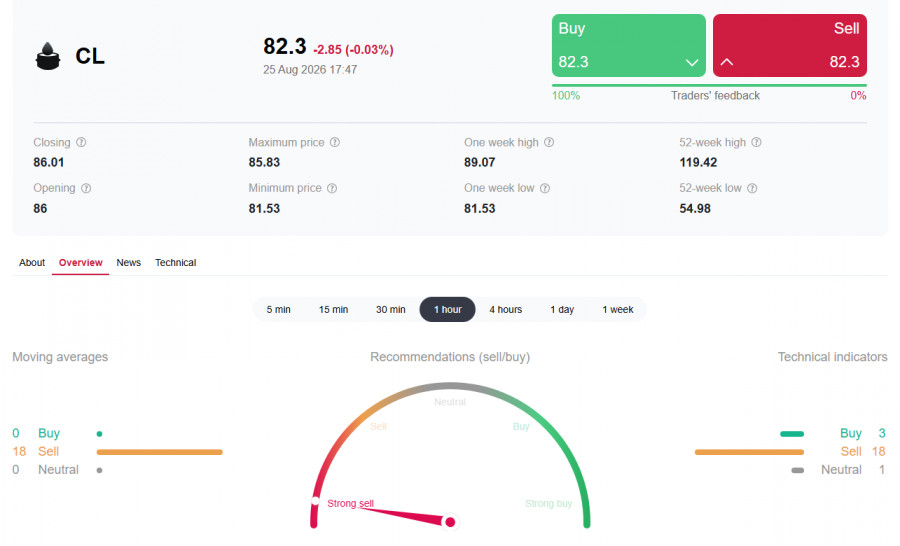Select the 15 min timeframe

(x=333, y=309)
